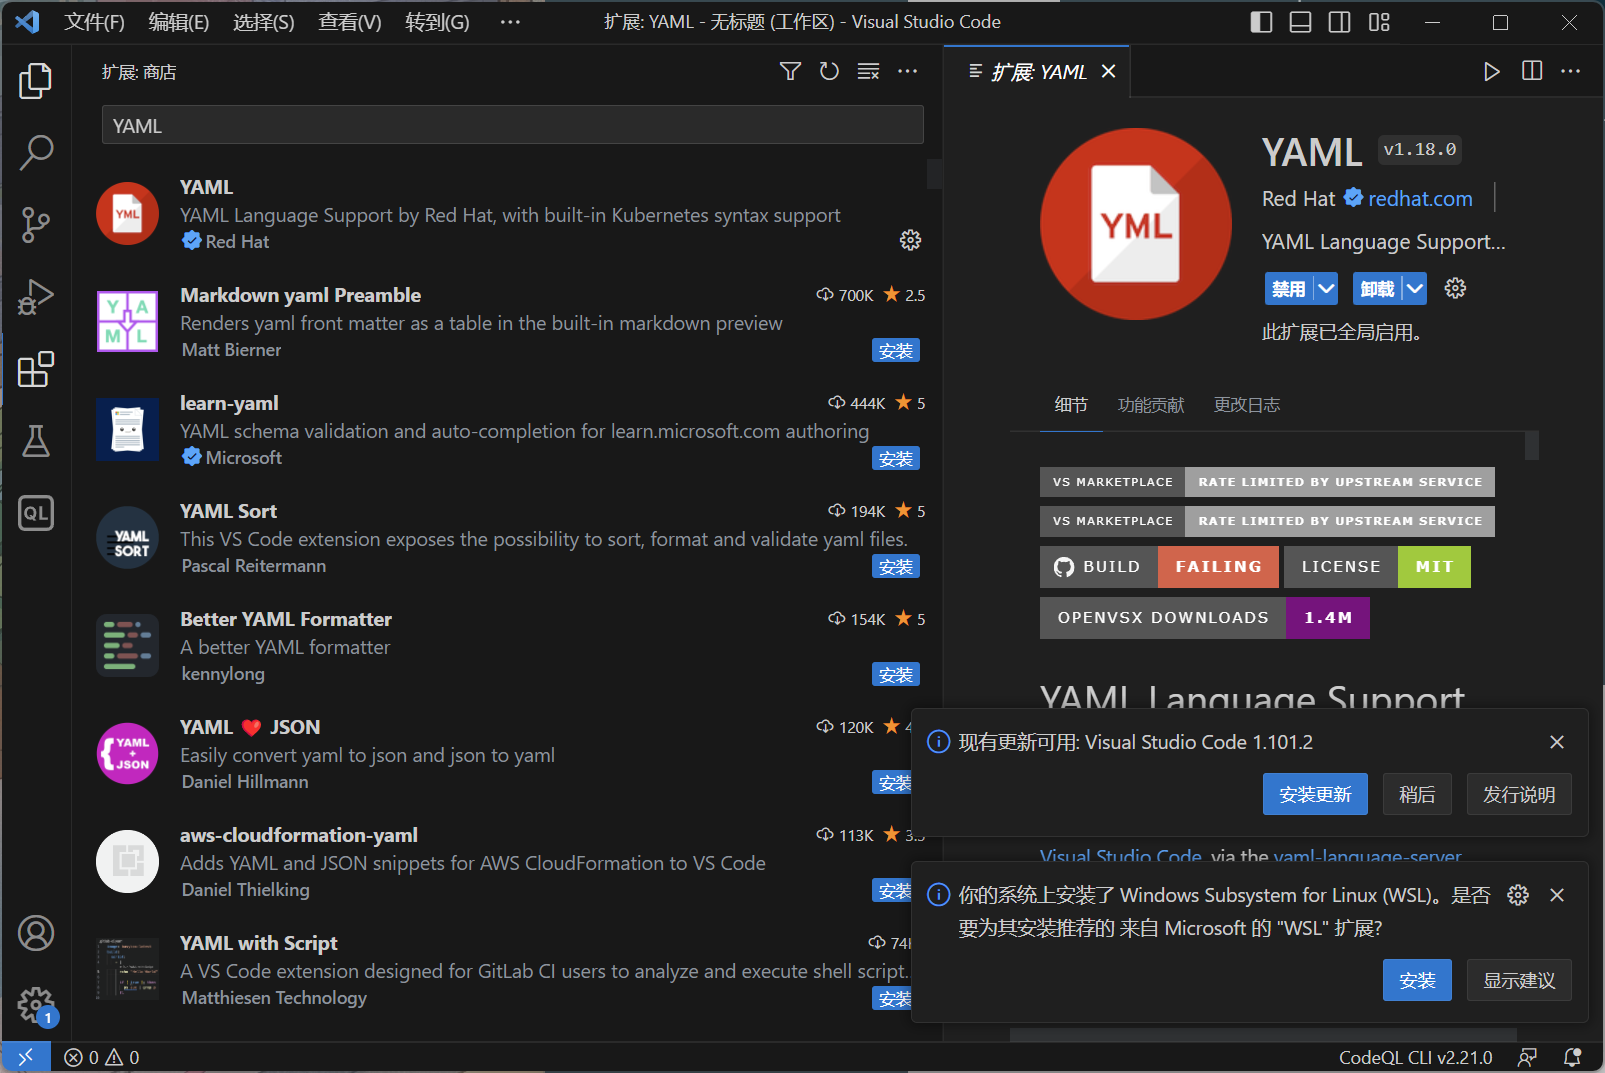Viewport: 1605px width, 1073px height.
Task: Close the 扩展: YAML tab
Action: click(1108, 71)
